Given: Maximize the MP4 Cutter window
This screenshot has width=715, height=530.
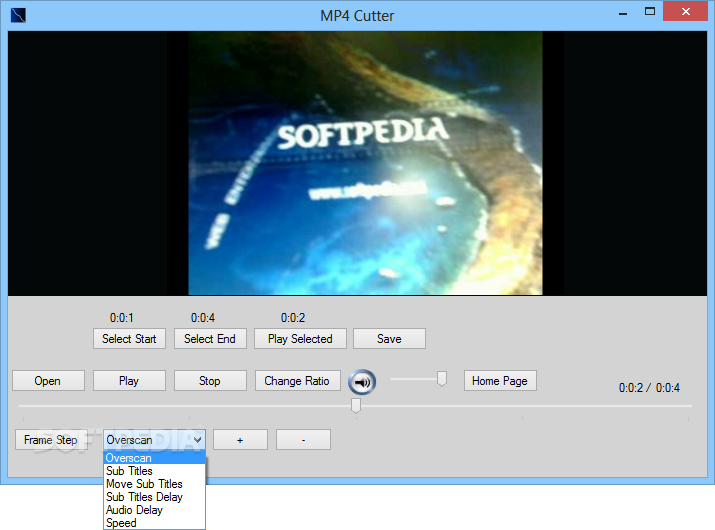Looking at the screenshot, I should 650,12.
